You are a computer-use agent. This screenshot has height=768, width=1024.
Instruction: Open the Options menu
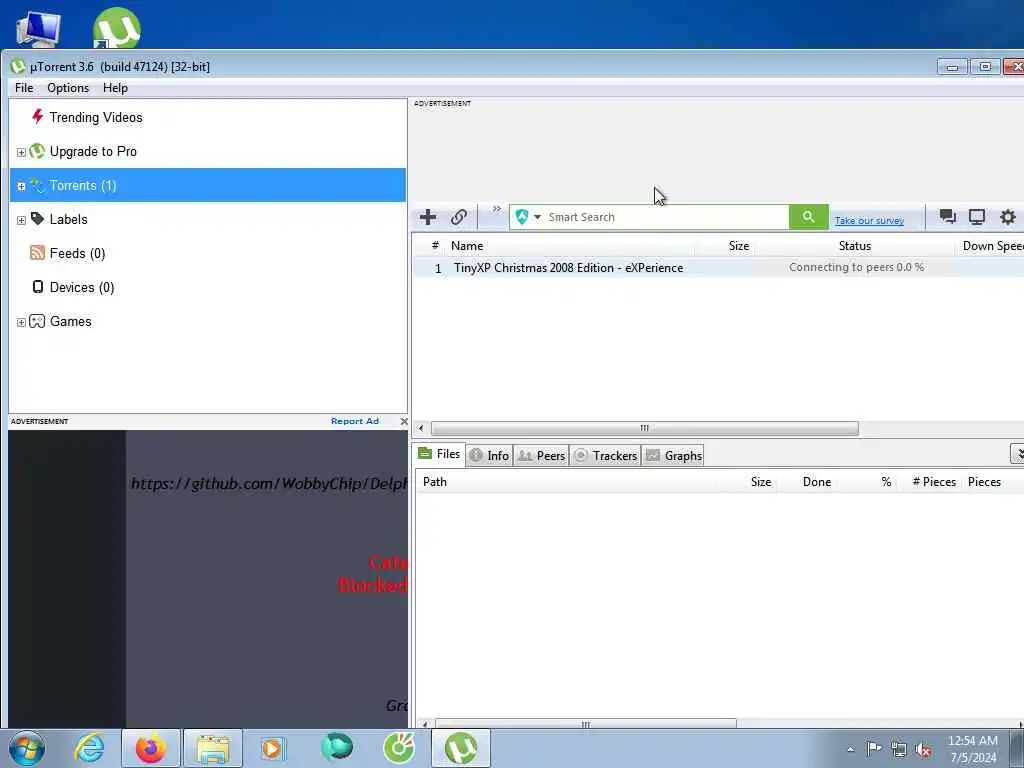pos(68,88)
